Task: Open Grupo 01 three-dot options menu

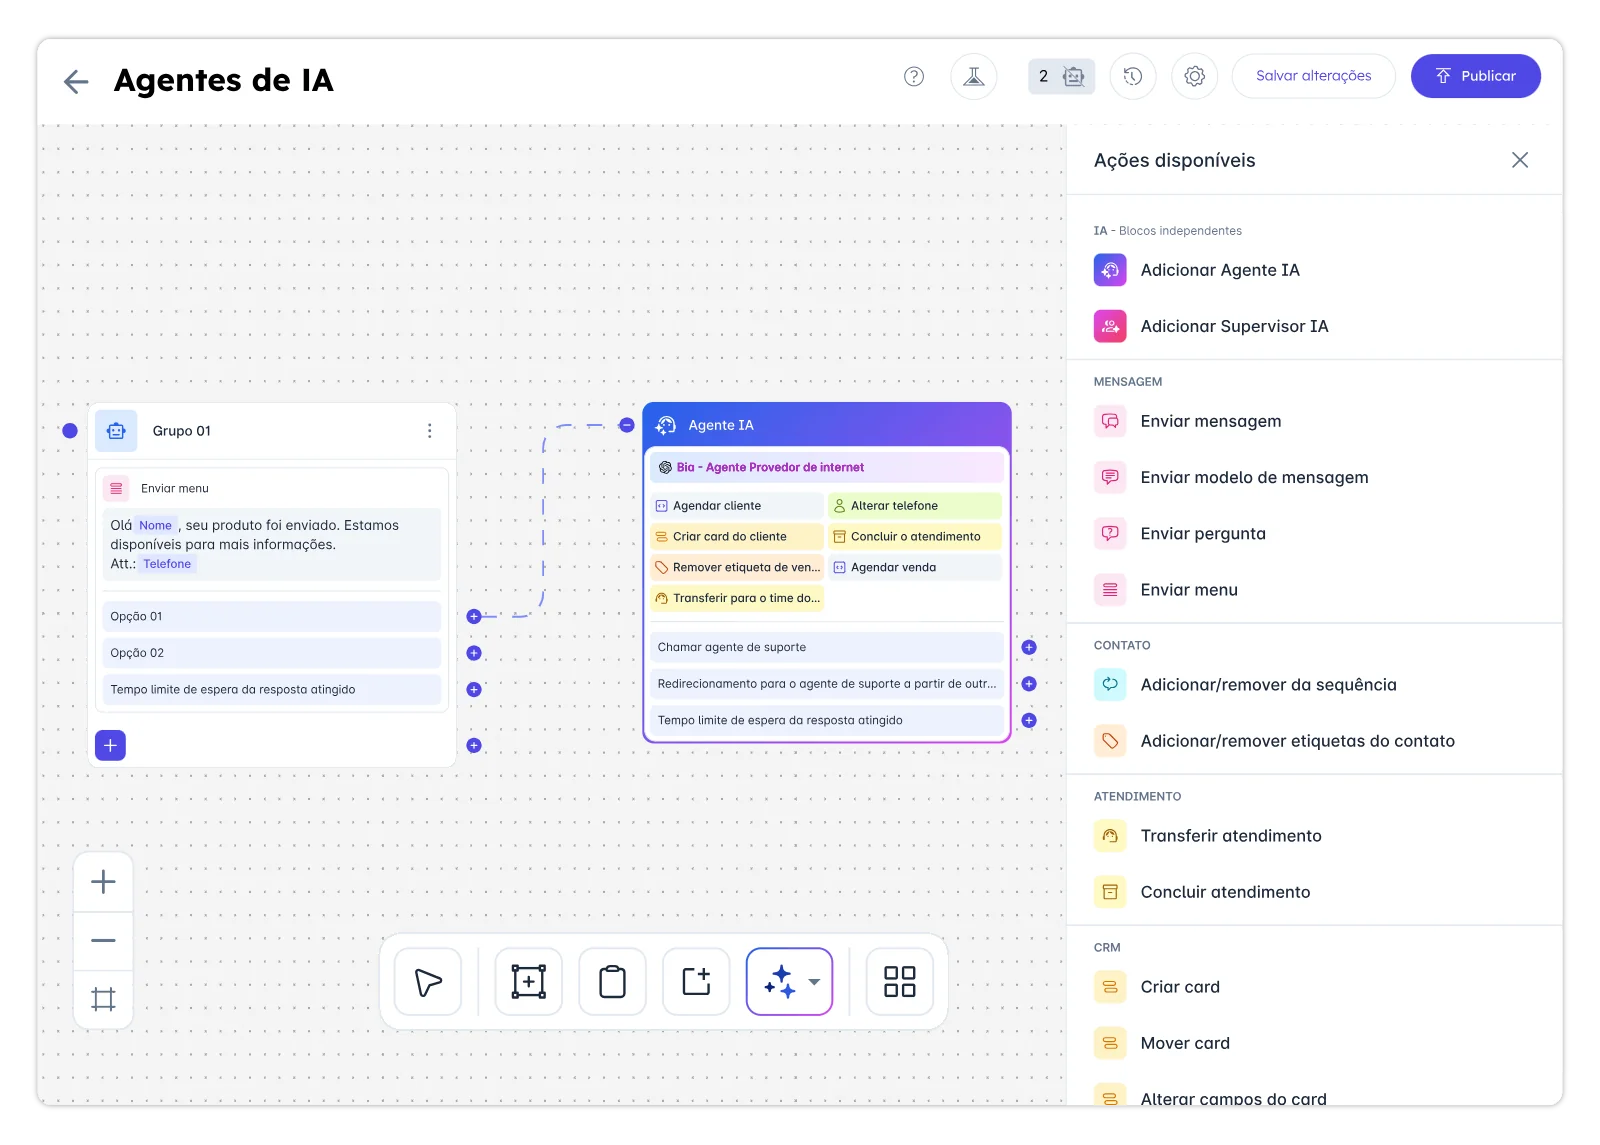Action: pyautogui.click(x=430, y=431)
